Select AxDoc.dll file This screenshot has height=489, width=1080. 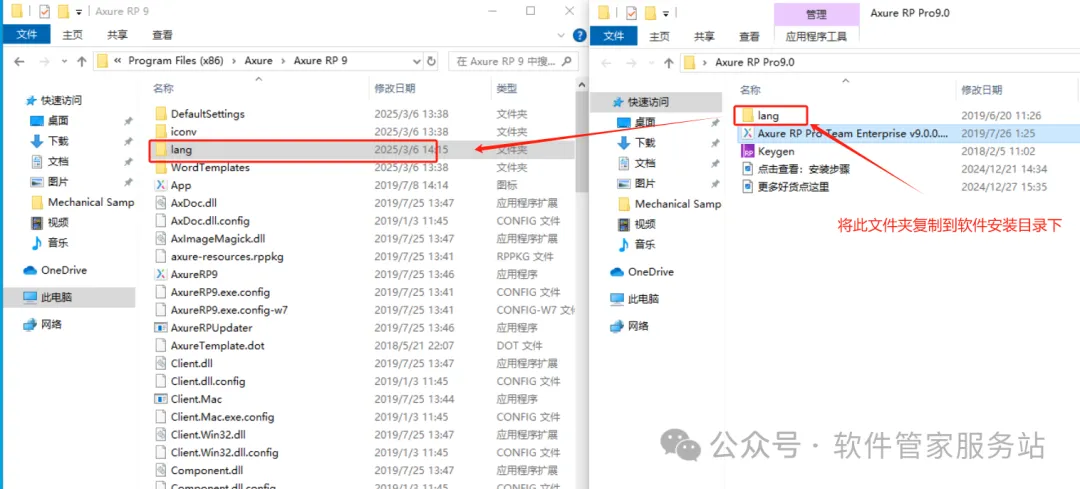(x=194, y=203)
